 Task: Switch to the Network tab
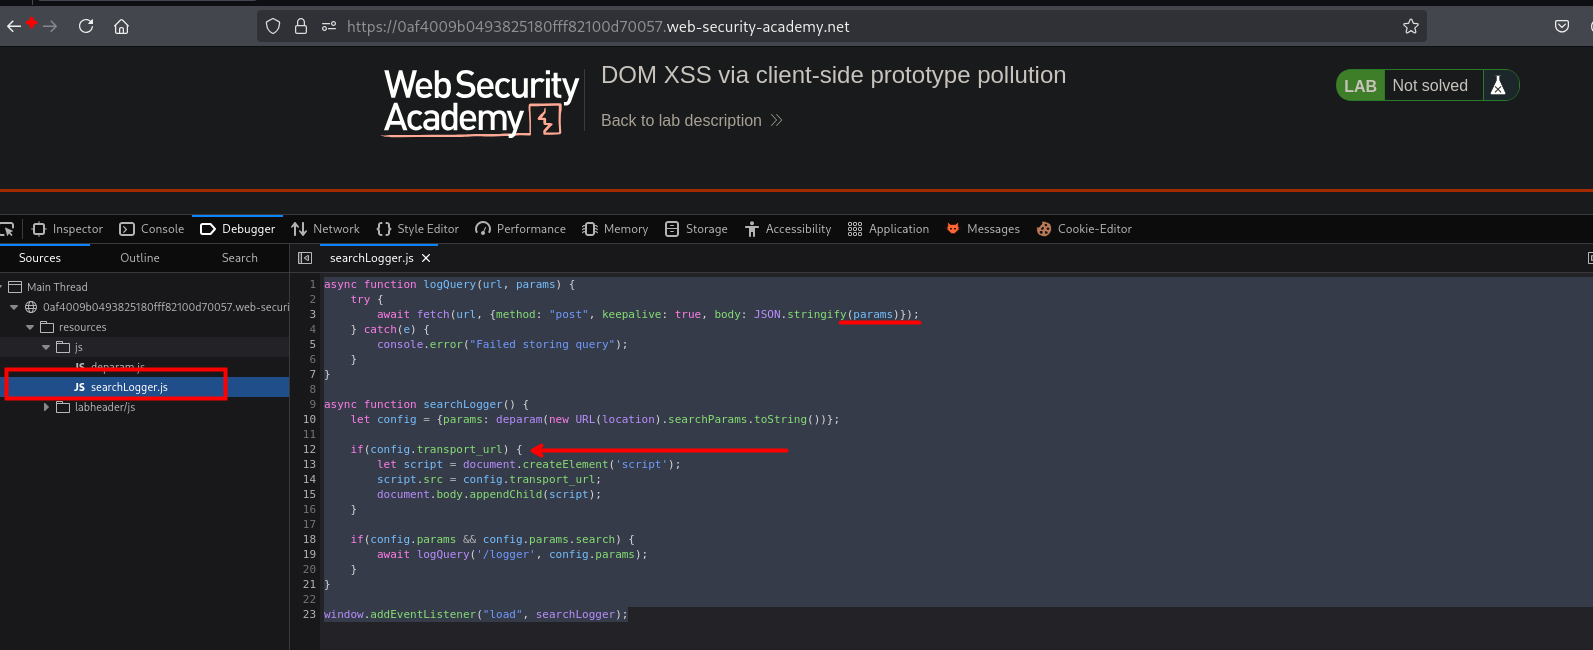[x=326, y=229]
